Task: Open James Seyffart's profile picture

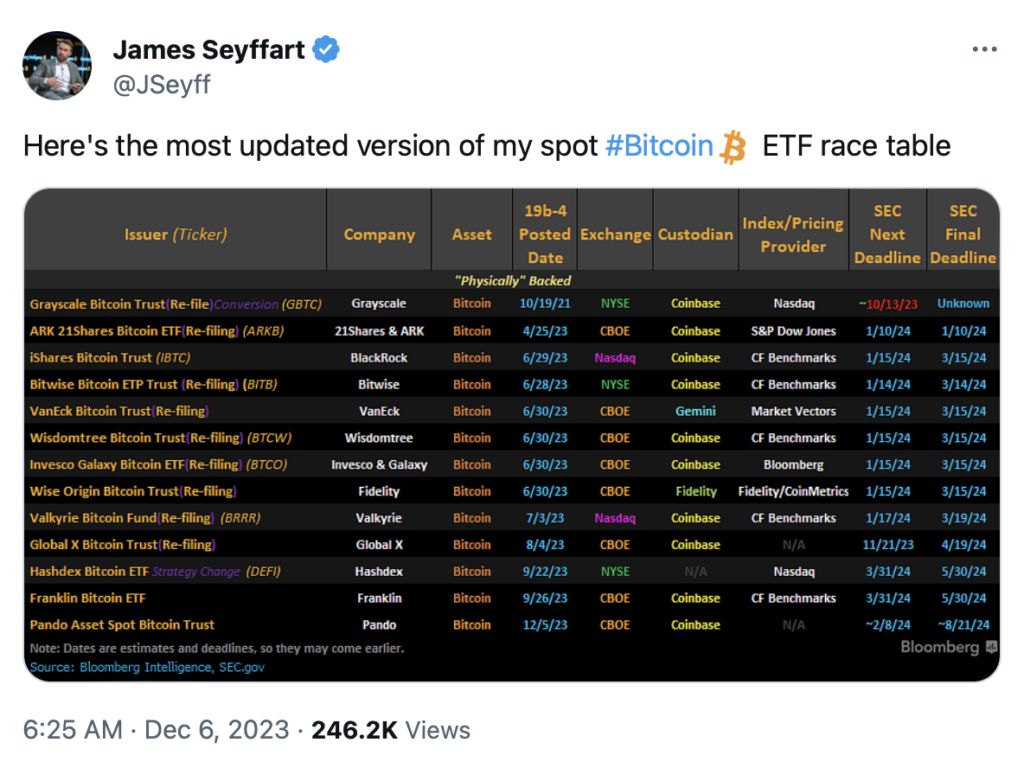Action: (57, 65)
